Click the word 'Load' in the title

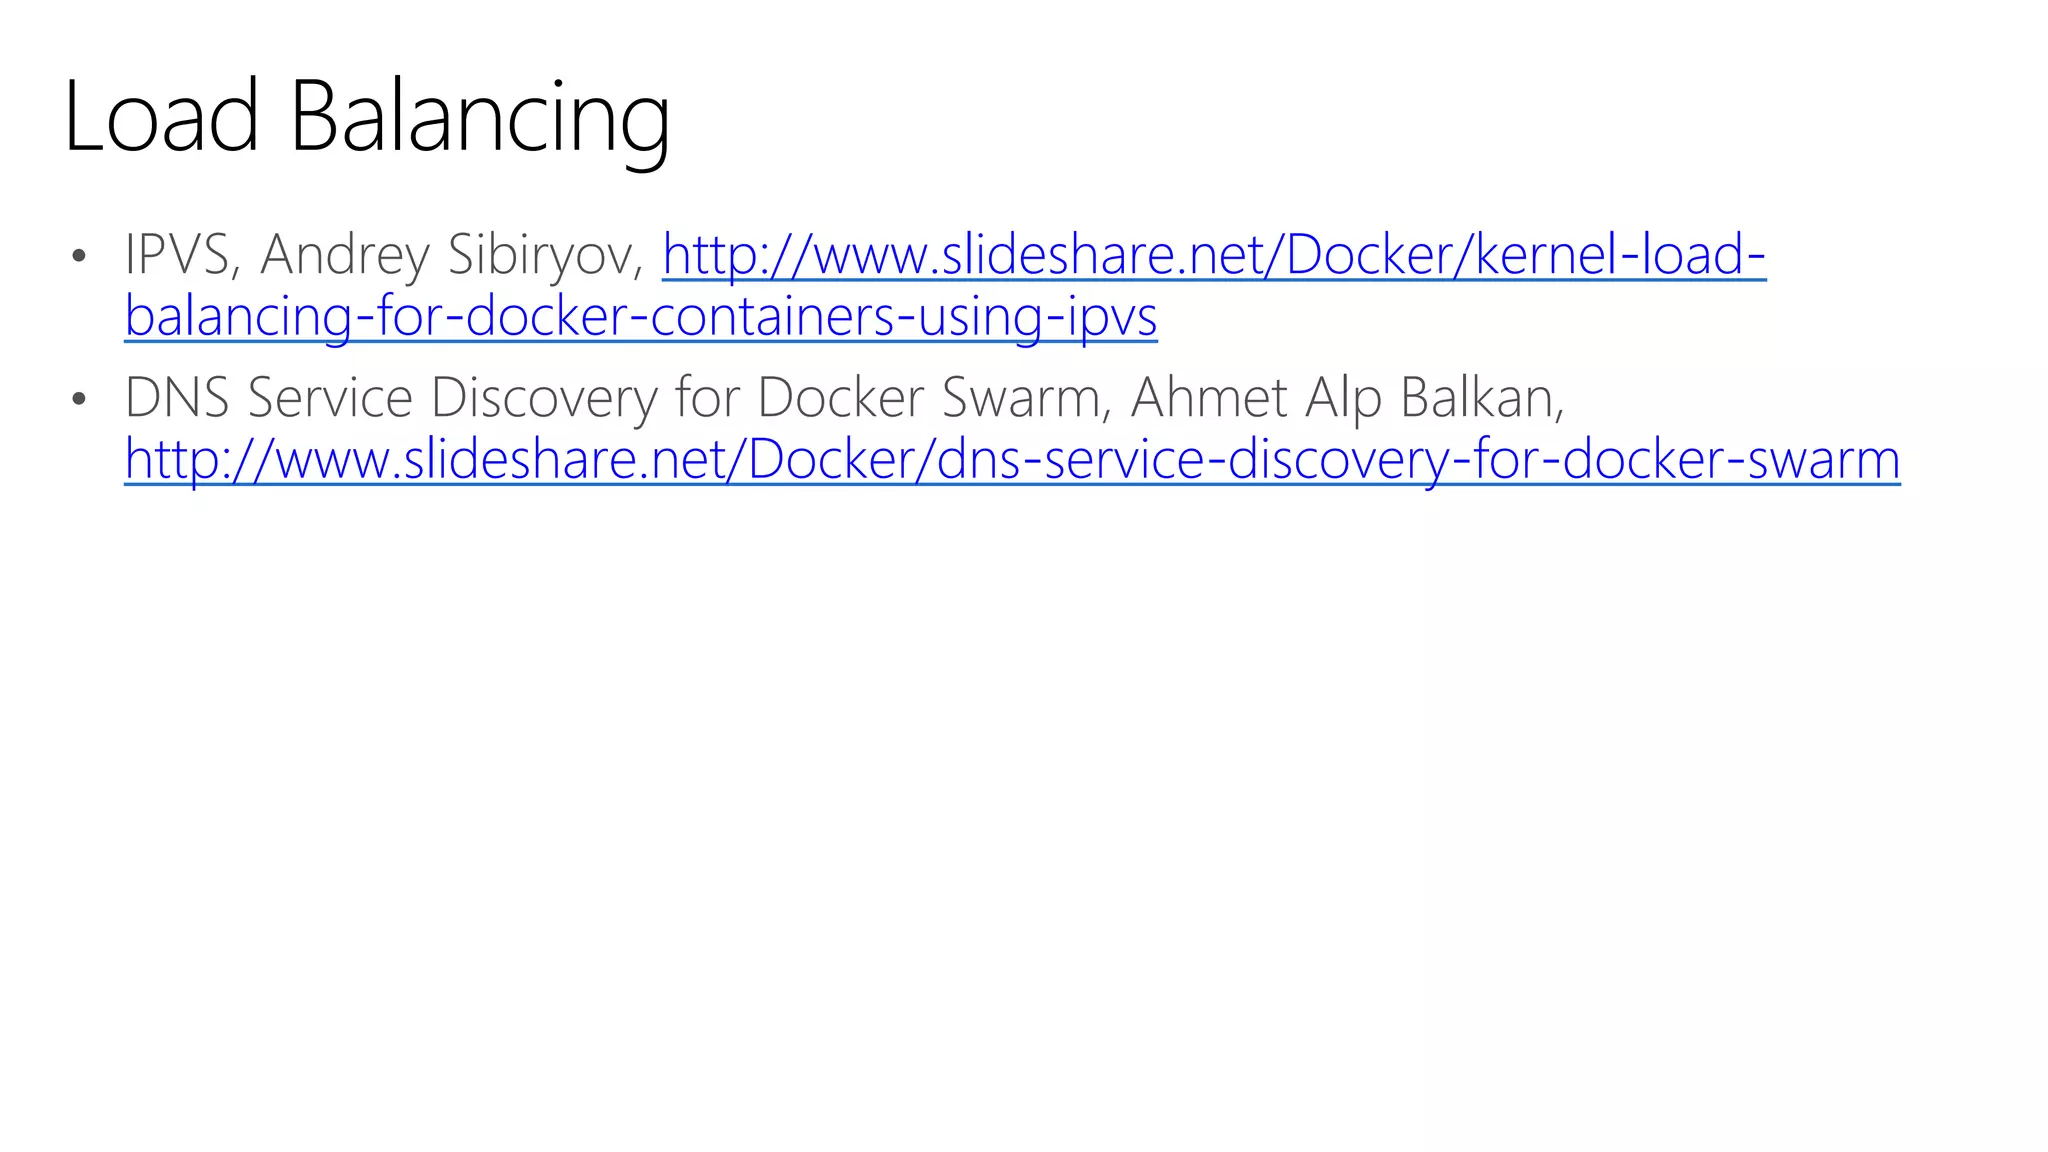tap(162, 116)
